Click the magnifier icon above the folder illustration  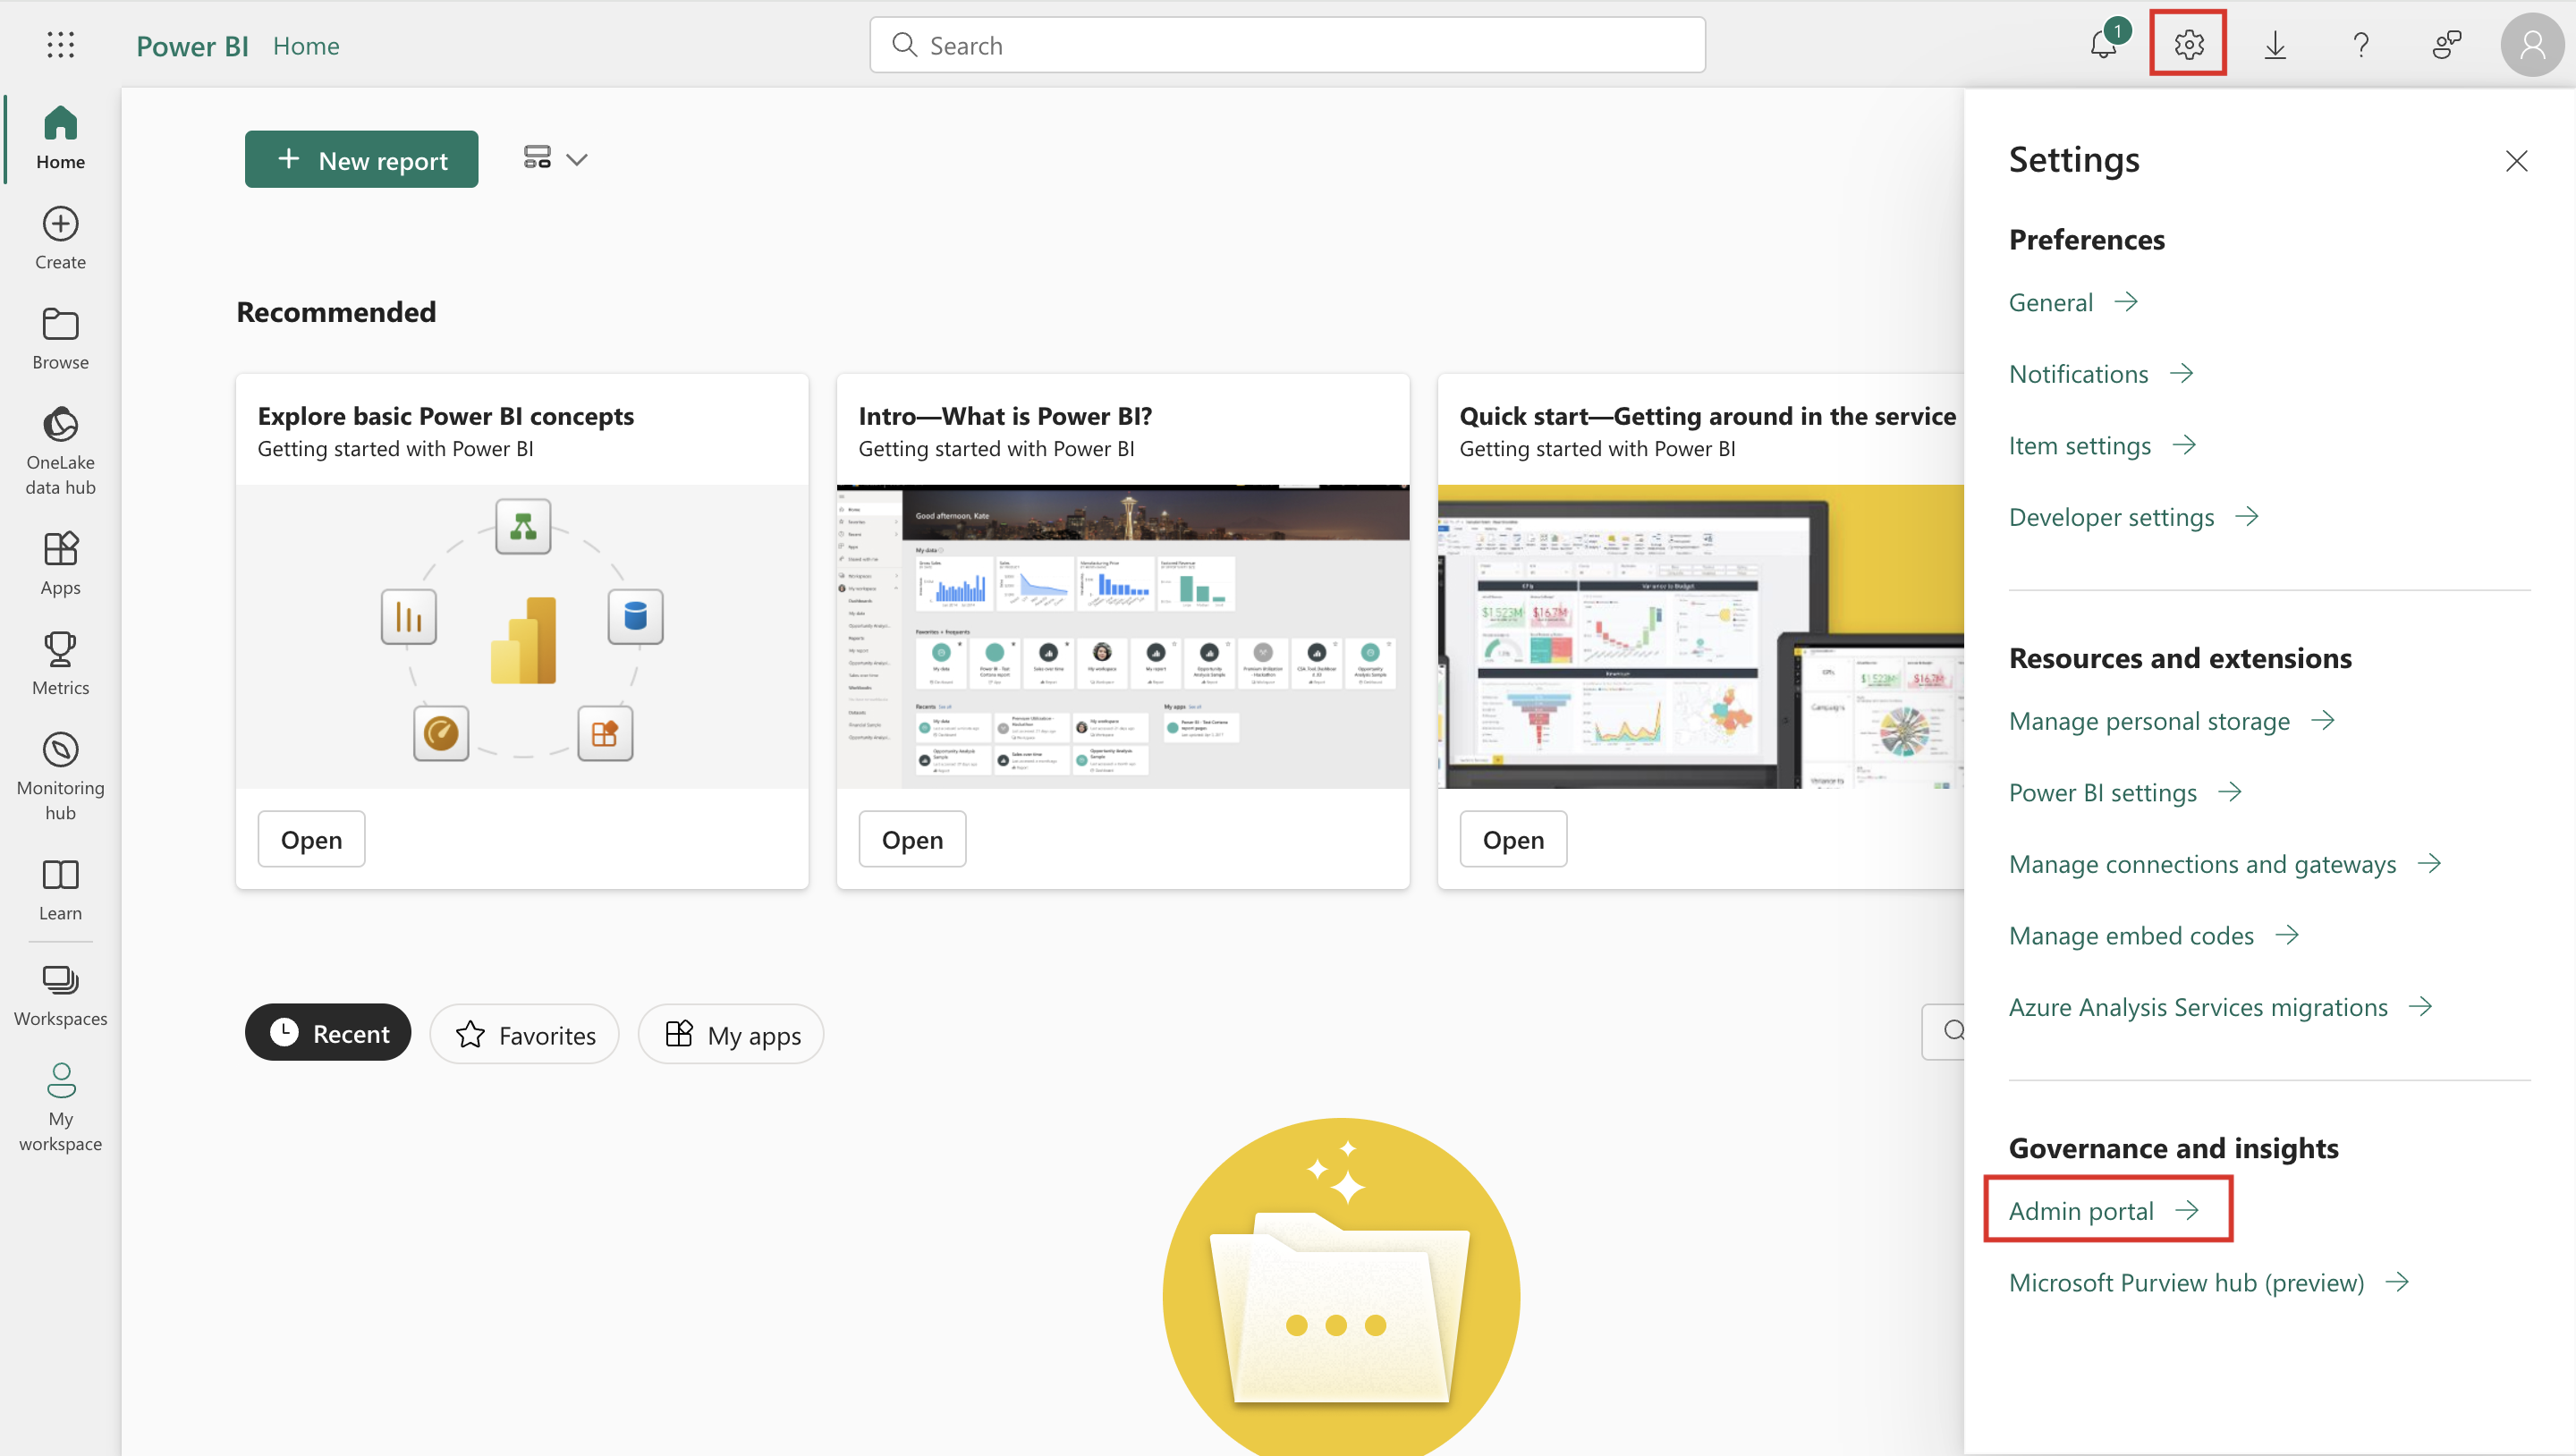(1953, 1030)
